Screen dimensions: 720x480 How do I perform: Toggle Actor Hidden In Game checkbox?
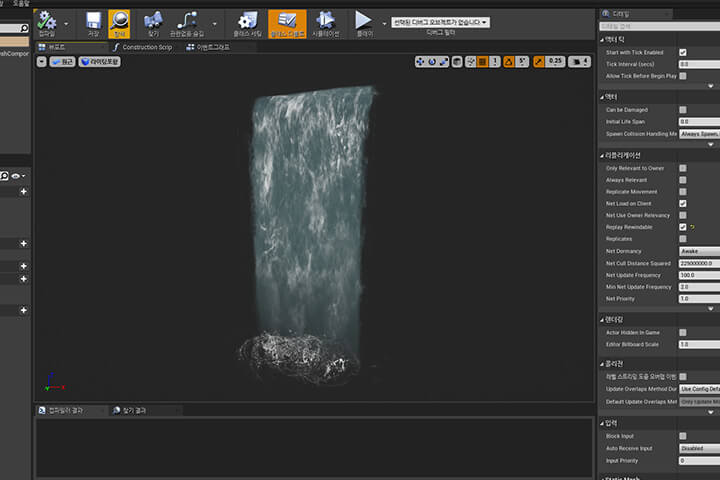(683, 333)
